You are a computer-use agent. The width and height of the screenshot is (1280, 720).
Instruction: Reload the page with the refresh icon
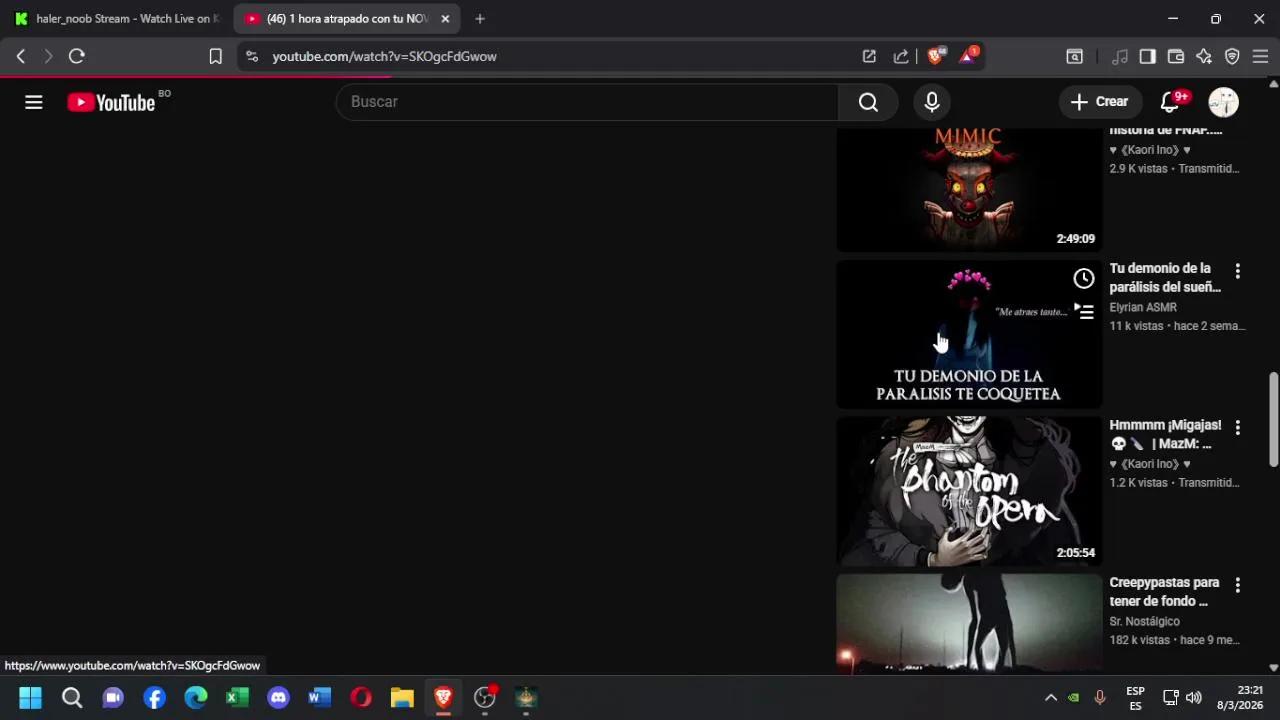click(x=76, y=56)
